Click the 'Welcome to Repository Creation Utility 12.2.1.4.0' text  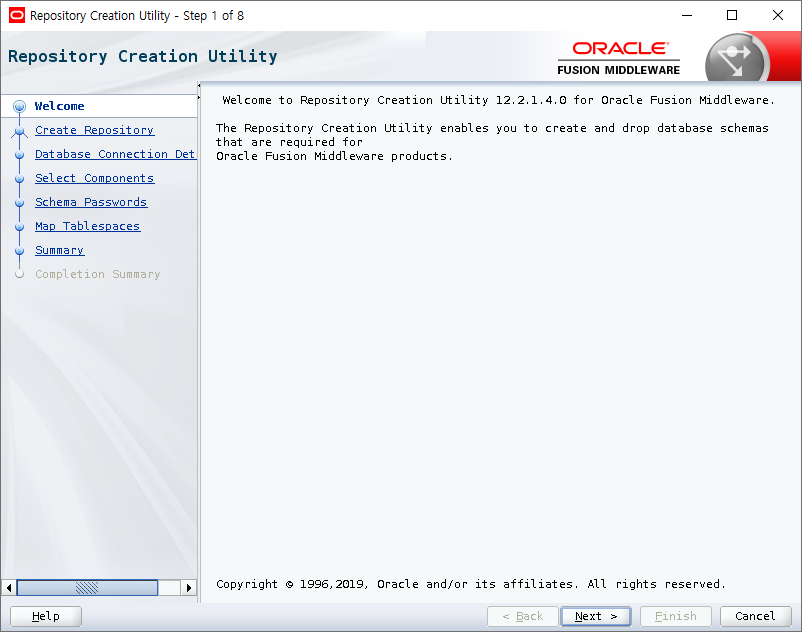click(394, 100)
